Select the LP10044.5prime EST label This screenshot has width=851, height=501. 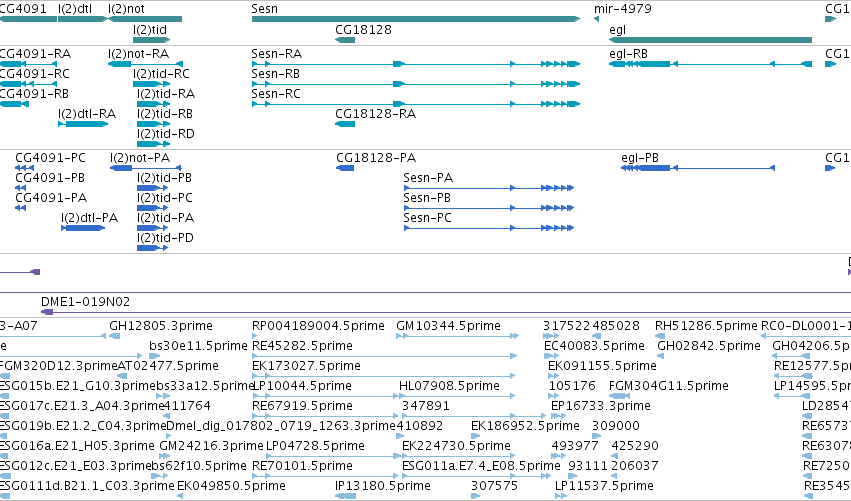point(302,386)
